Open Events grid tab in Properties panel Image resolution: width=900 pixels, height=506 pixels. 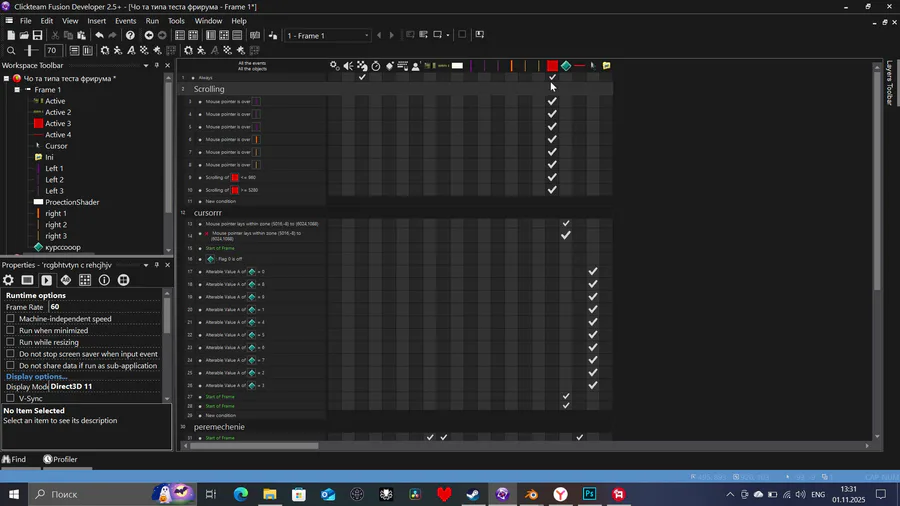coord(85,280)
